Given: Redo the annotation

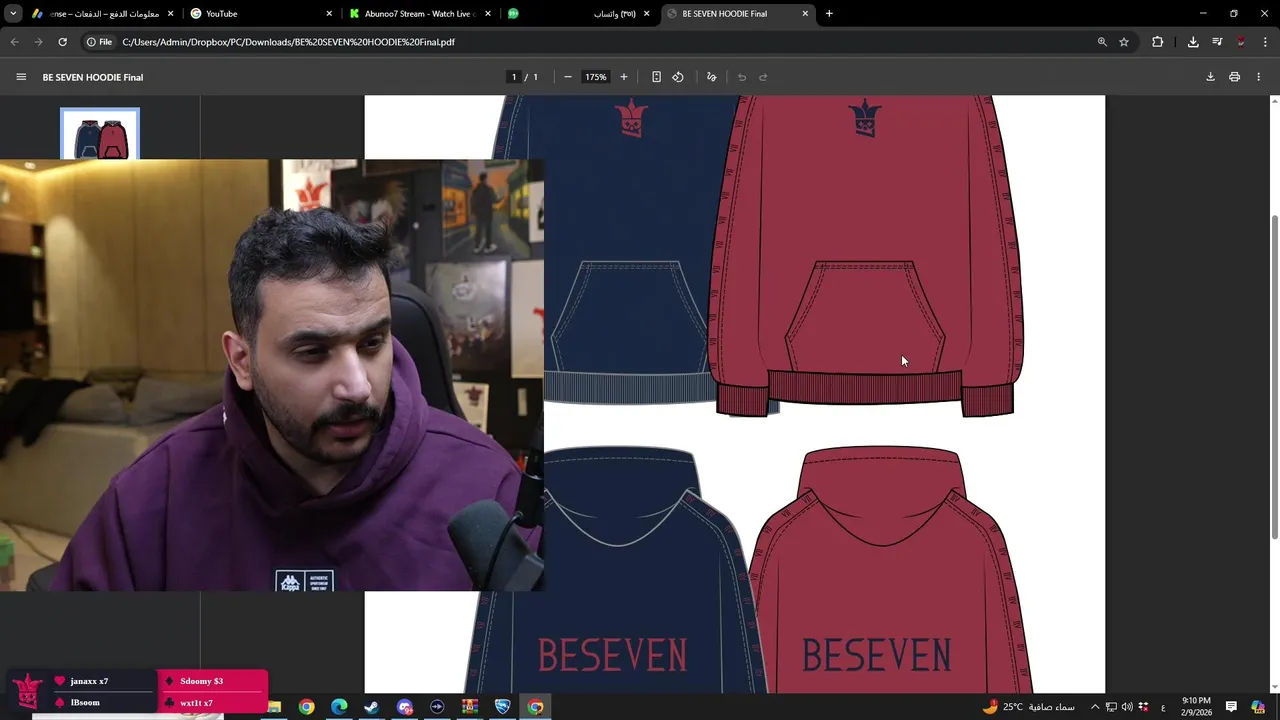Looking at the screenshot, I should (x=763, y=77).
